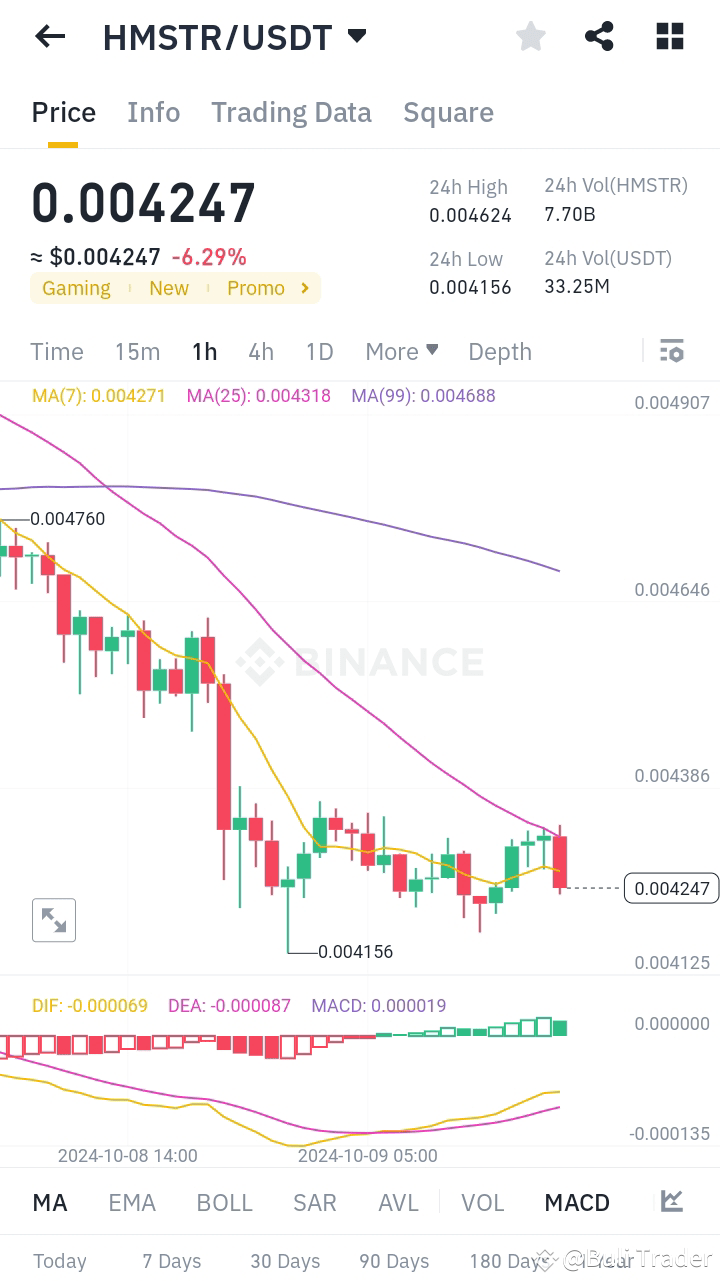
Task: Open the Trading Data tab
Action: coord(291,112)
